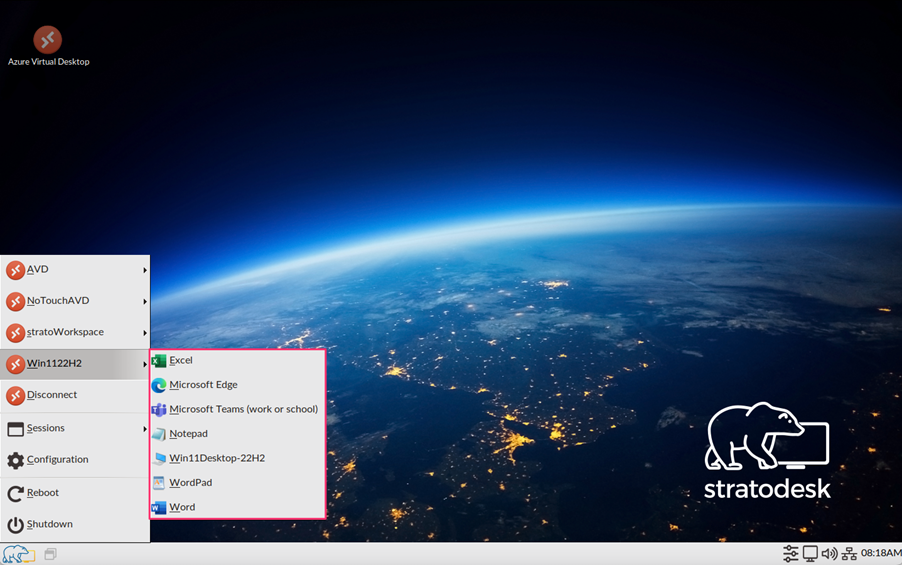Click the red AVD remote desktop icon
The height and width of the screenshot is (565, 902).
pos(16,270)
